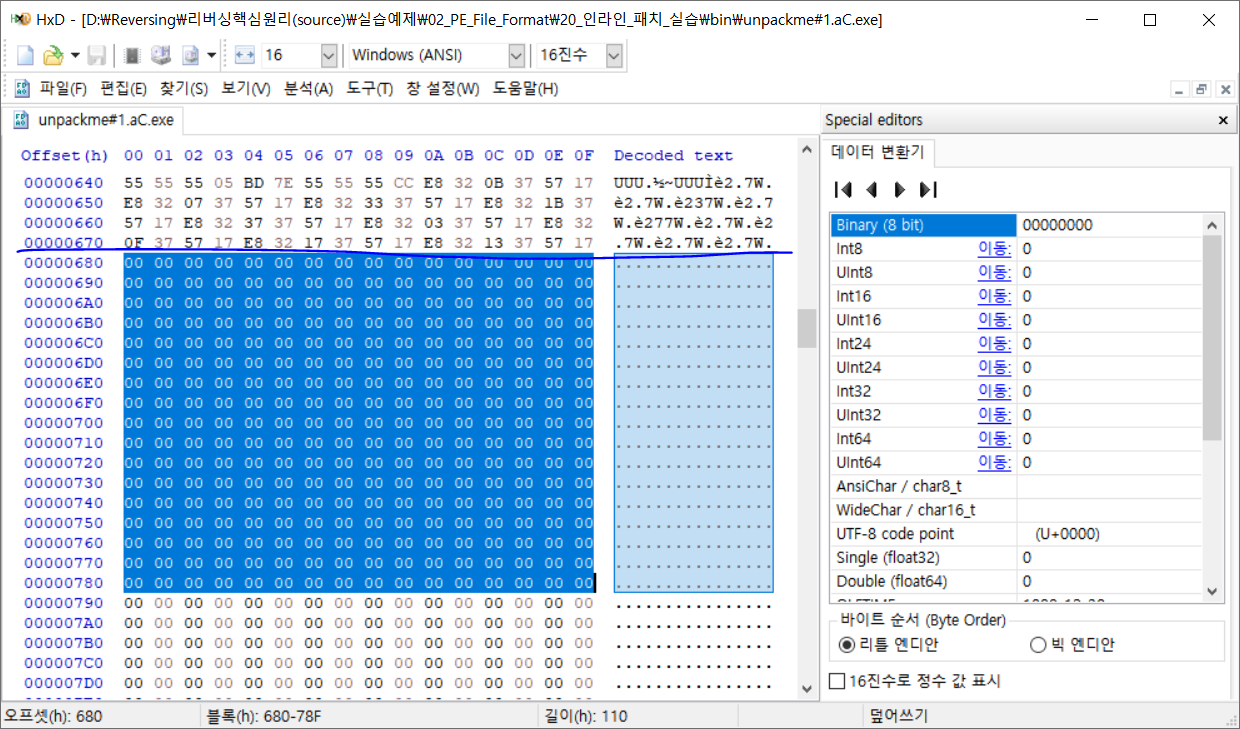The height and width of the screenshot is (729, 1240).
Task: Click the Save floppy disk icon
Action: click(x=97, y=55)
